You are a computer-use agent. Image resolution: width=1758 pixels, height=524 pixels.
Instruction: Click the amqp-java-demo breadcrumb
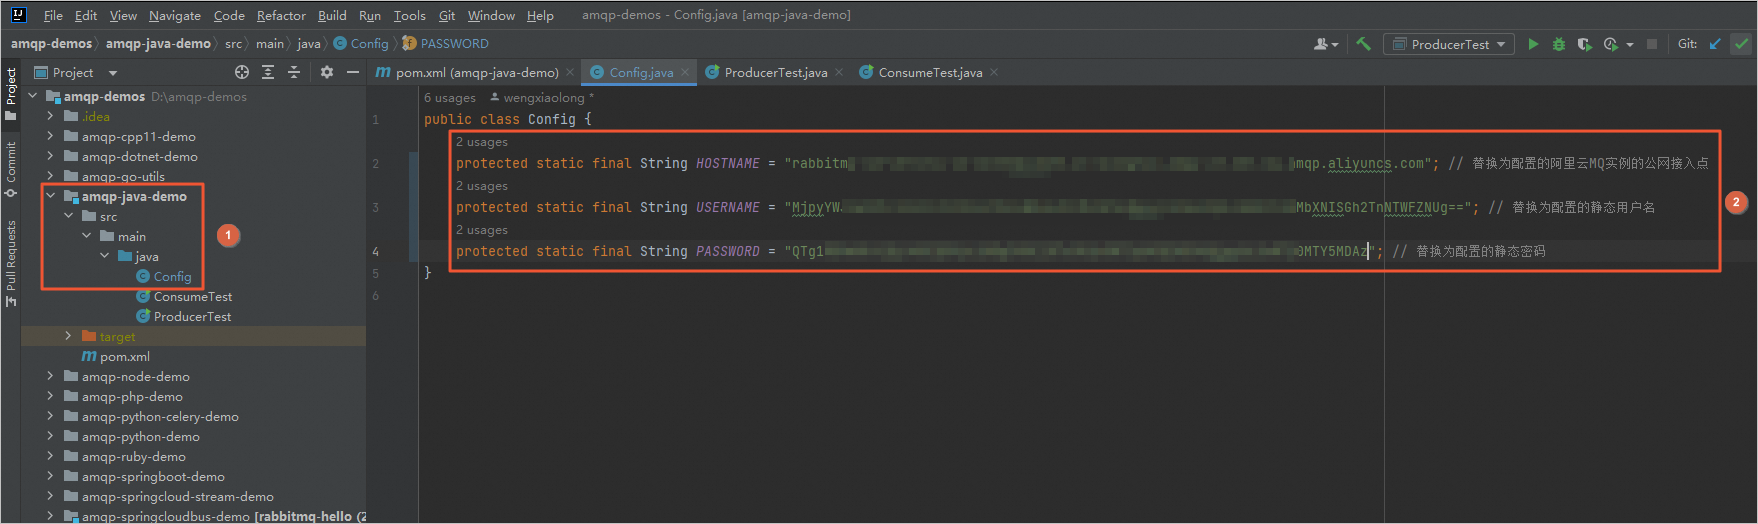tap(158, 43)
